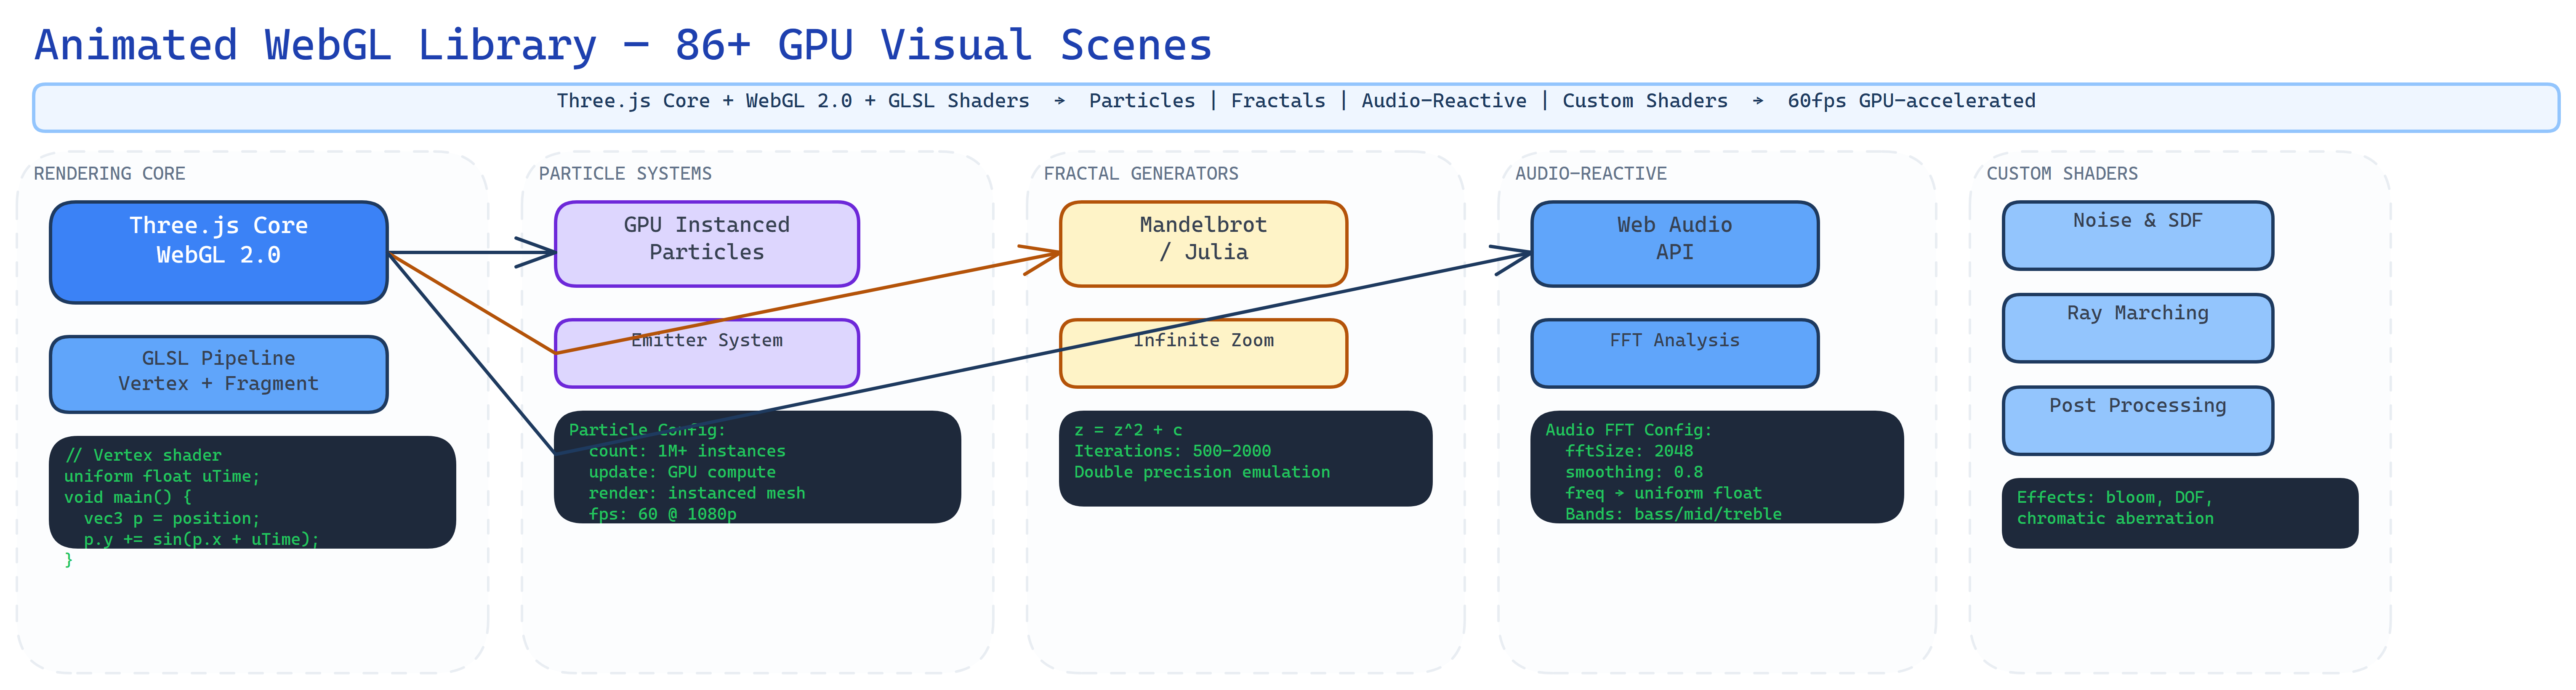Click the 'fftSize: 2048' line
This screenshot has width=2576, height=690.
click(1629, 451)
